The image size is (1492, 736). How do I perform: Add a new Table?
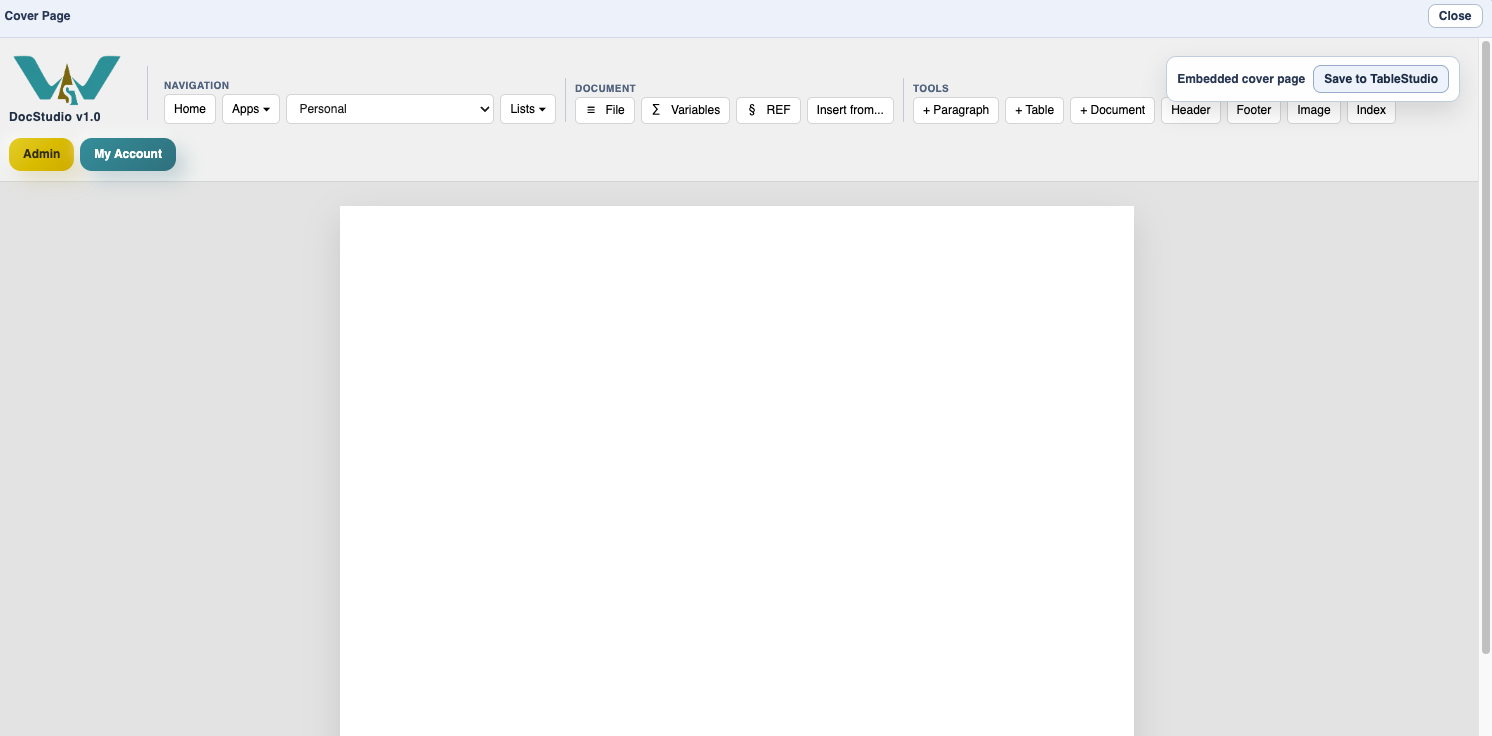coord(1034,110)
